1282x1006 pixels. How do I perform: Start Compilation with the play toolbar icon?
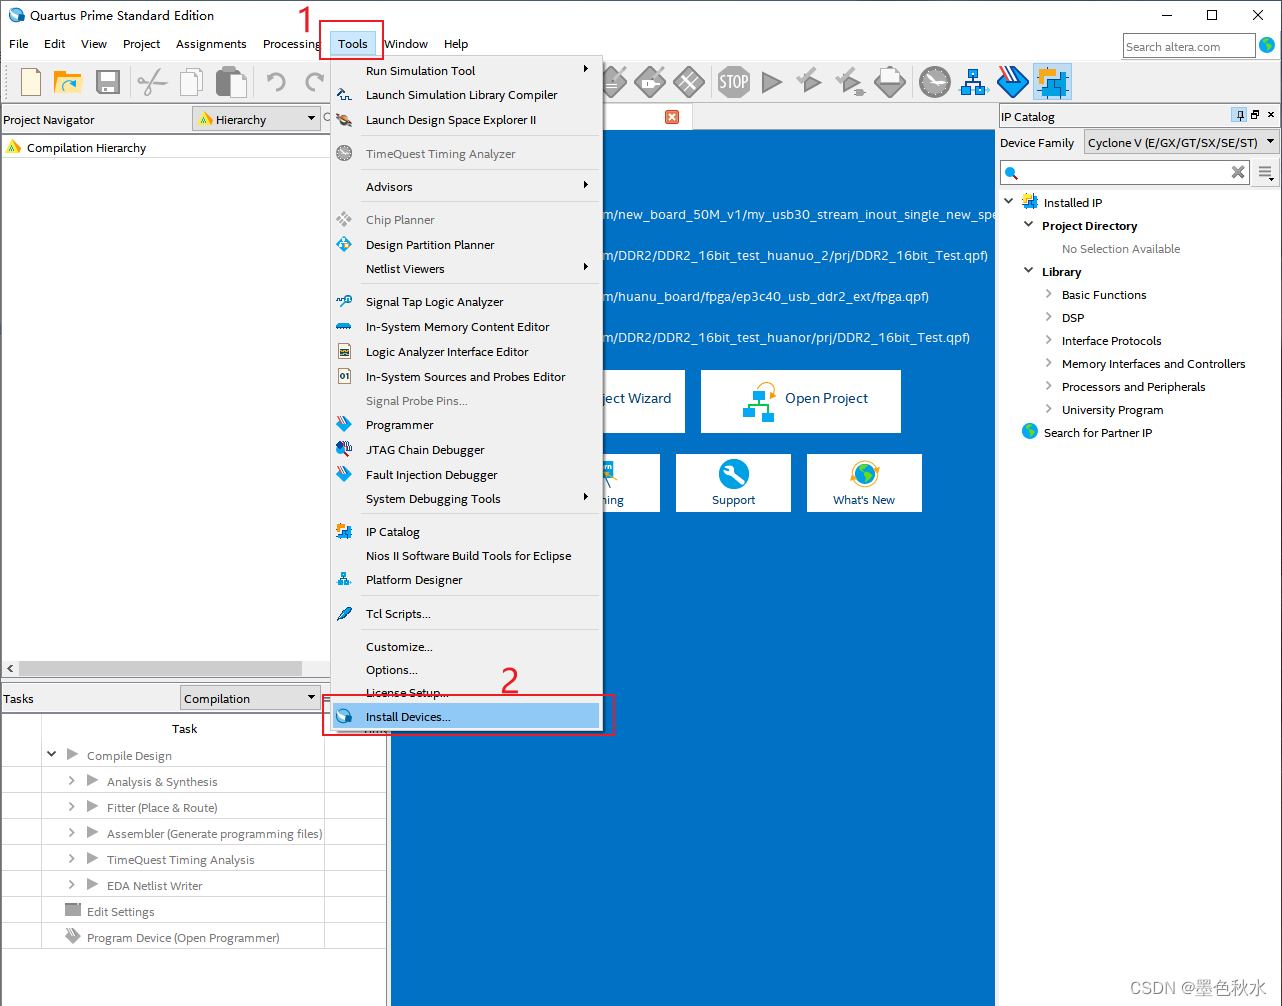[772, 82]
